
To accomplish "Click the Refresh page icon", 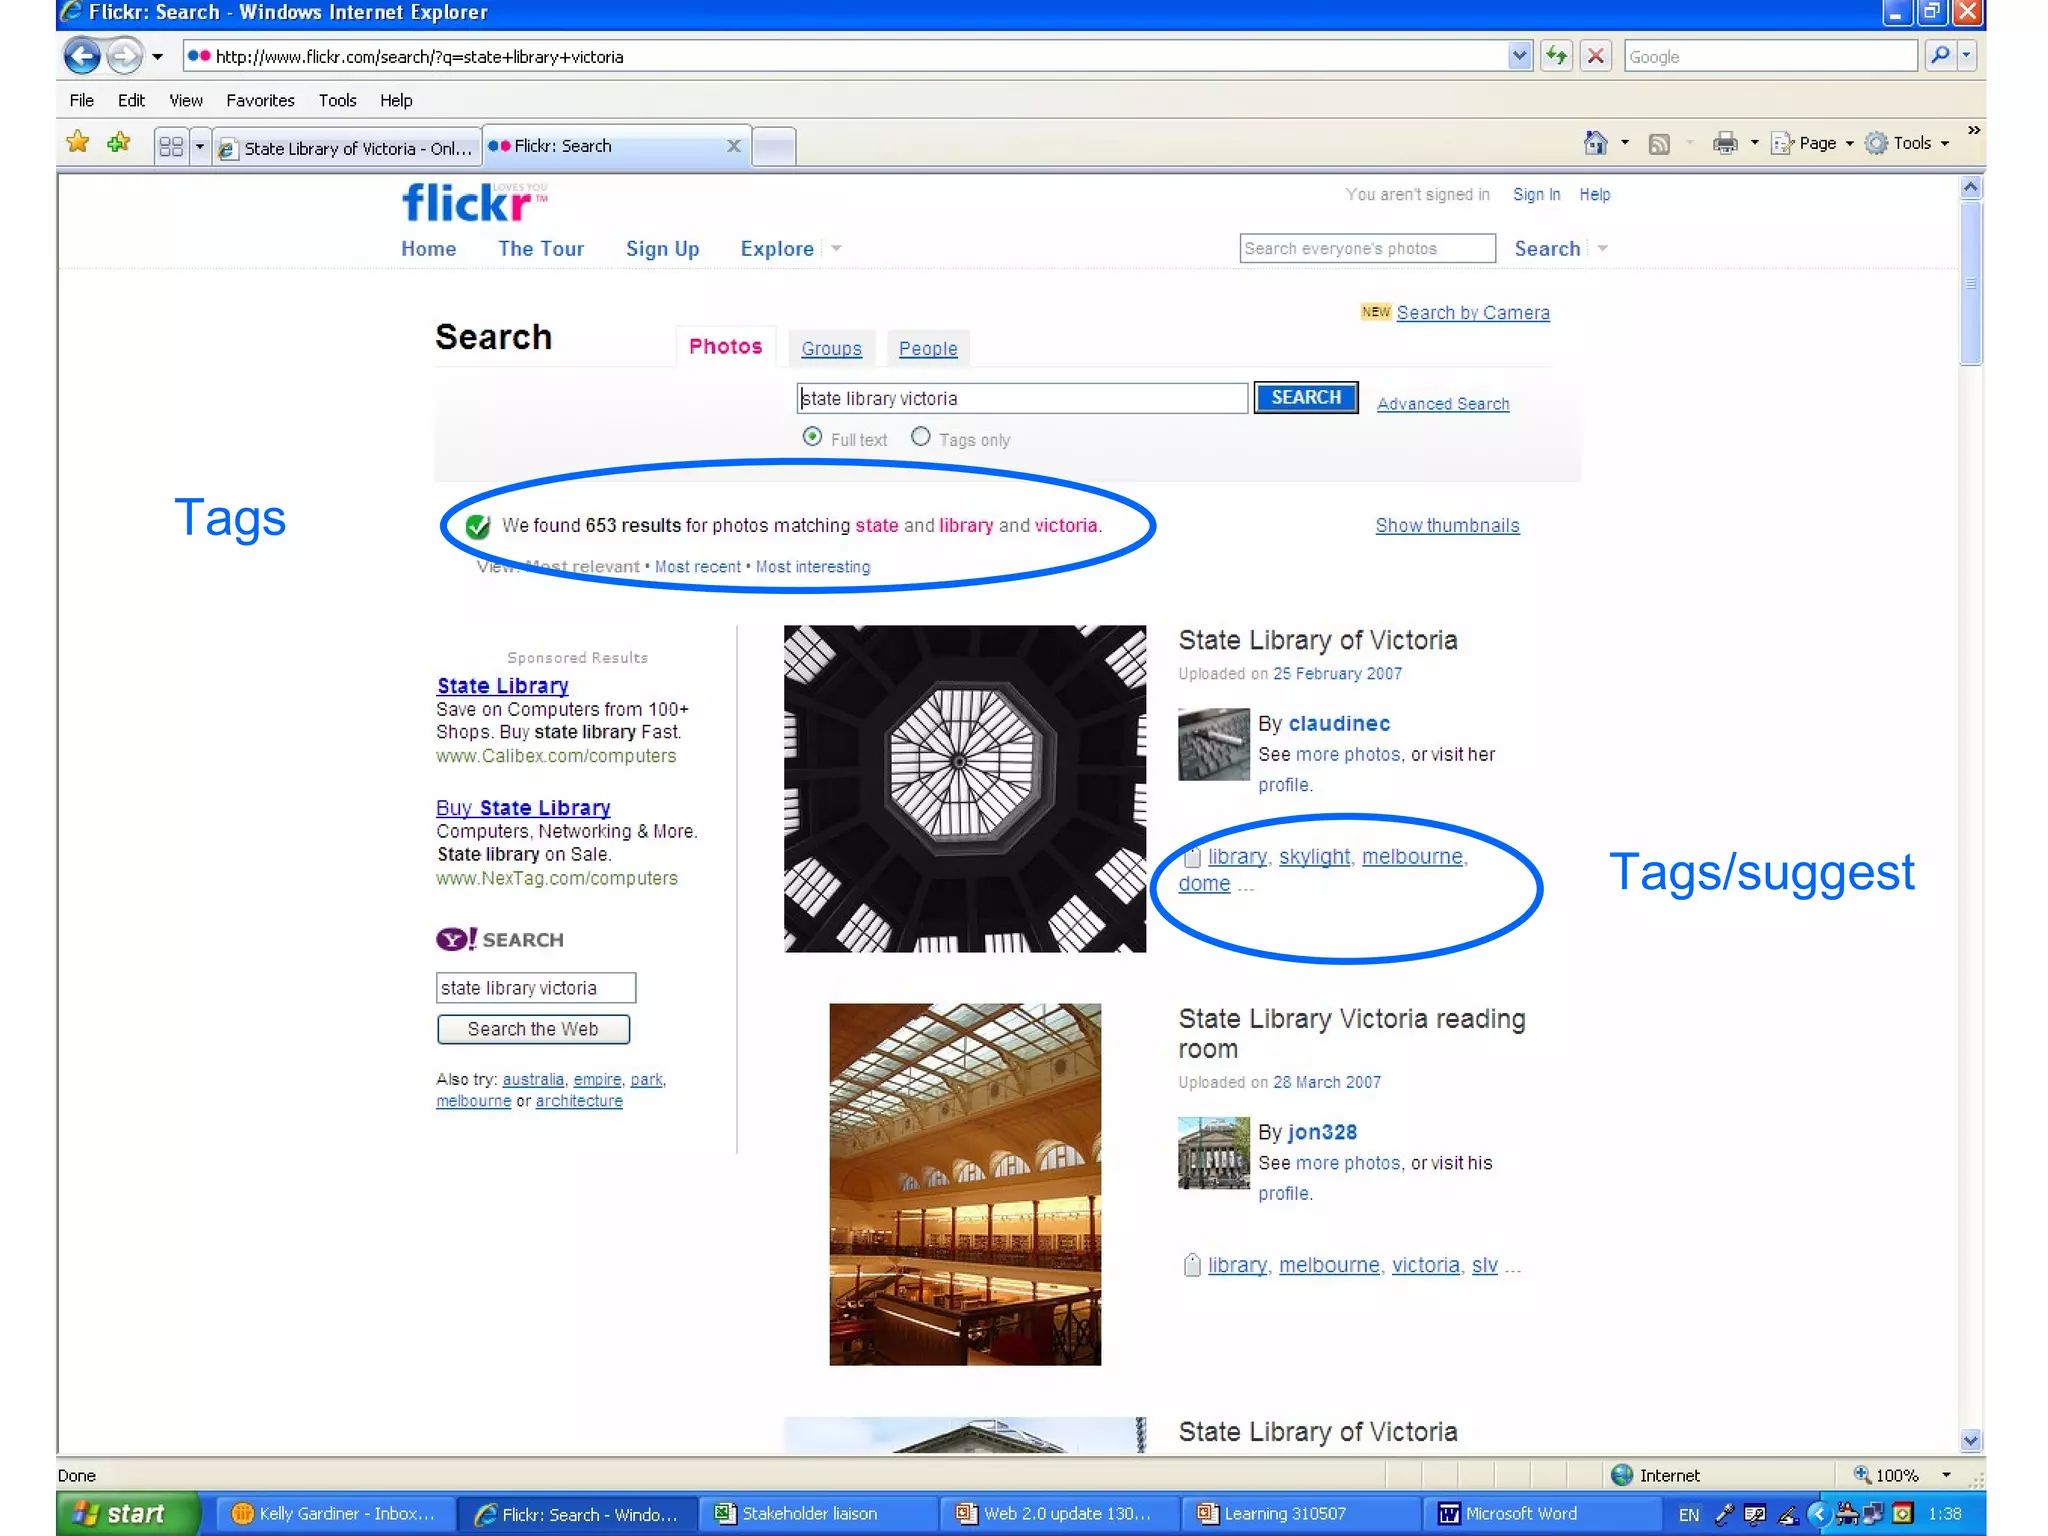I will coord(1556,56).
